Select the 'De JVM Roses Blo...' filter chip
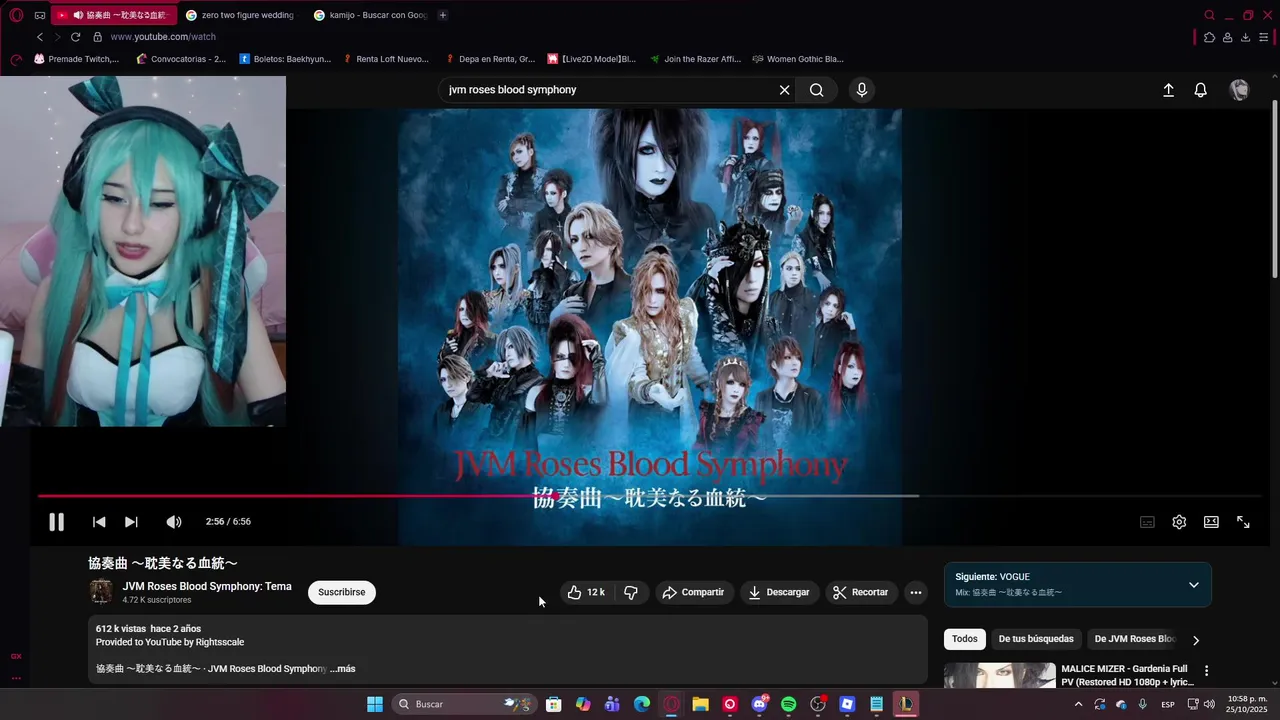 tap(1135, 639)
